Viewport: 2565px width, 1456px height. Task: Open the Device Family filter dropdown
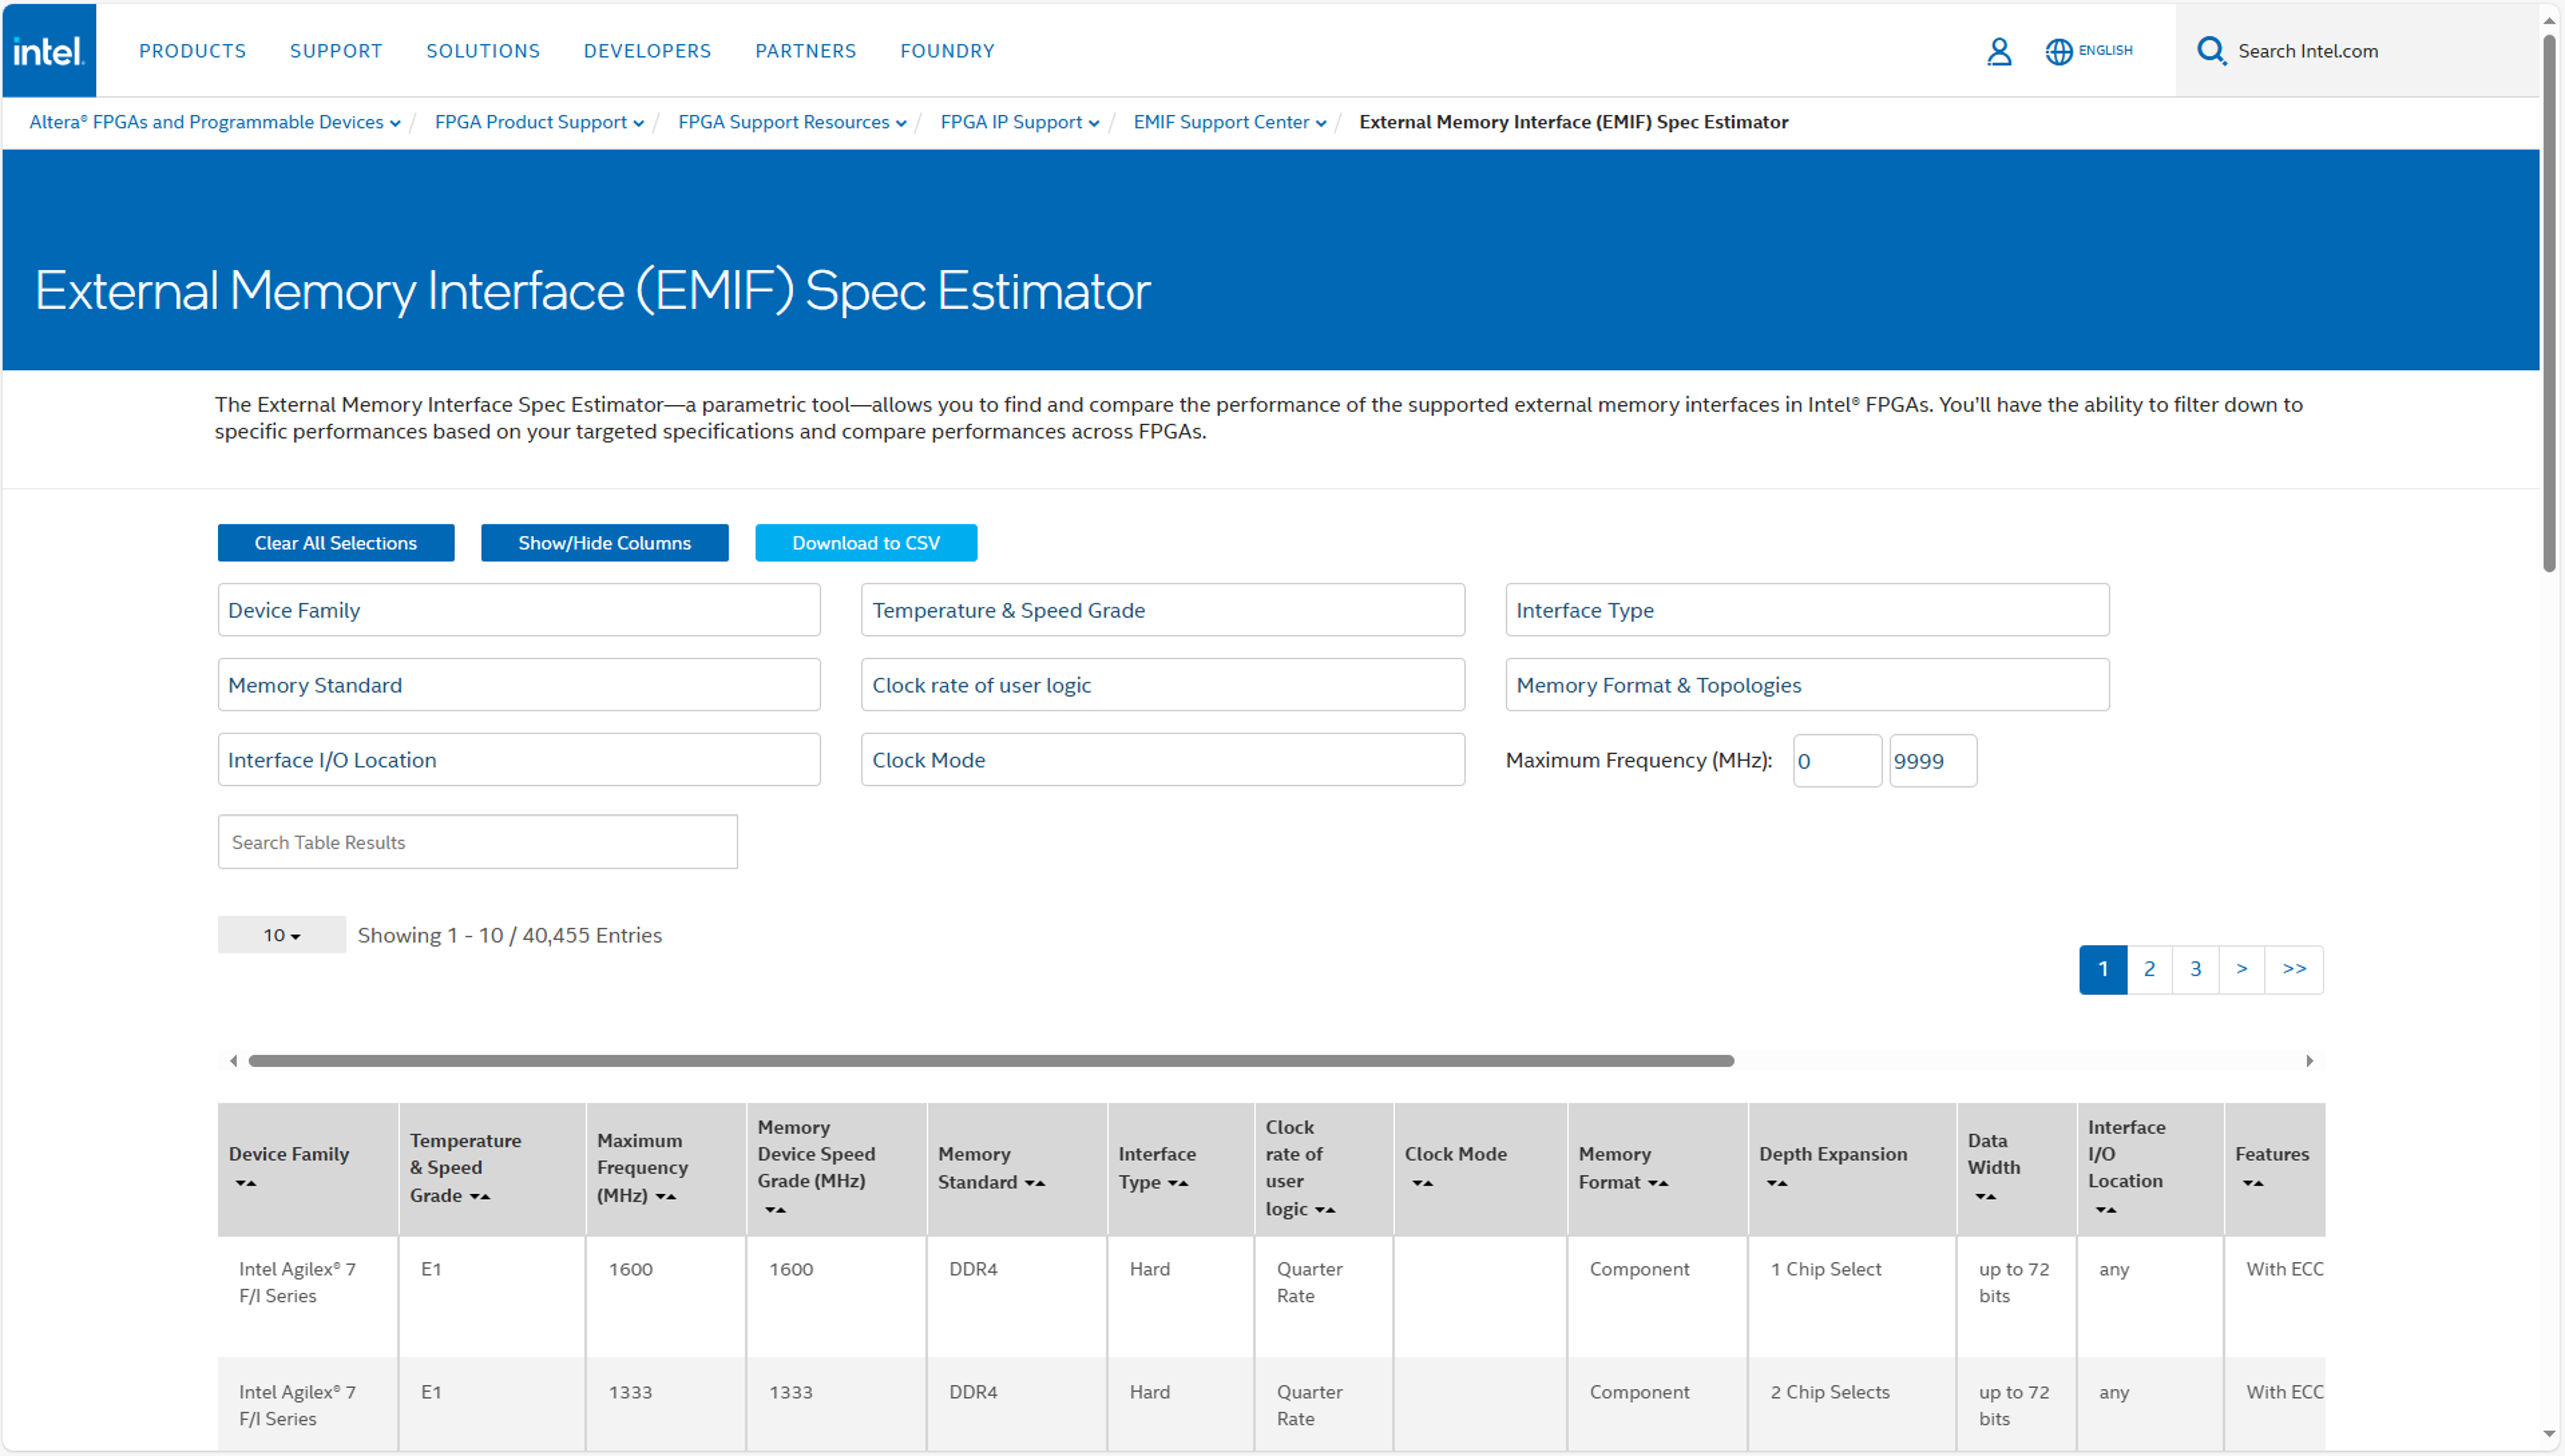pos(519,610)
